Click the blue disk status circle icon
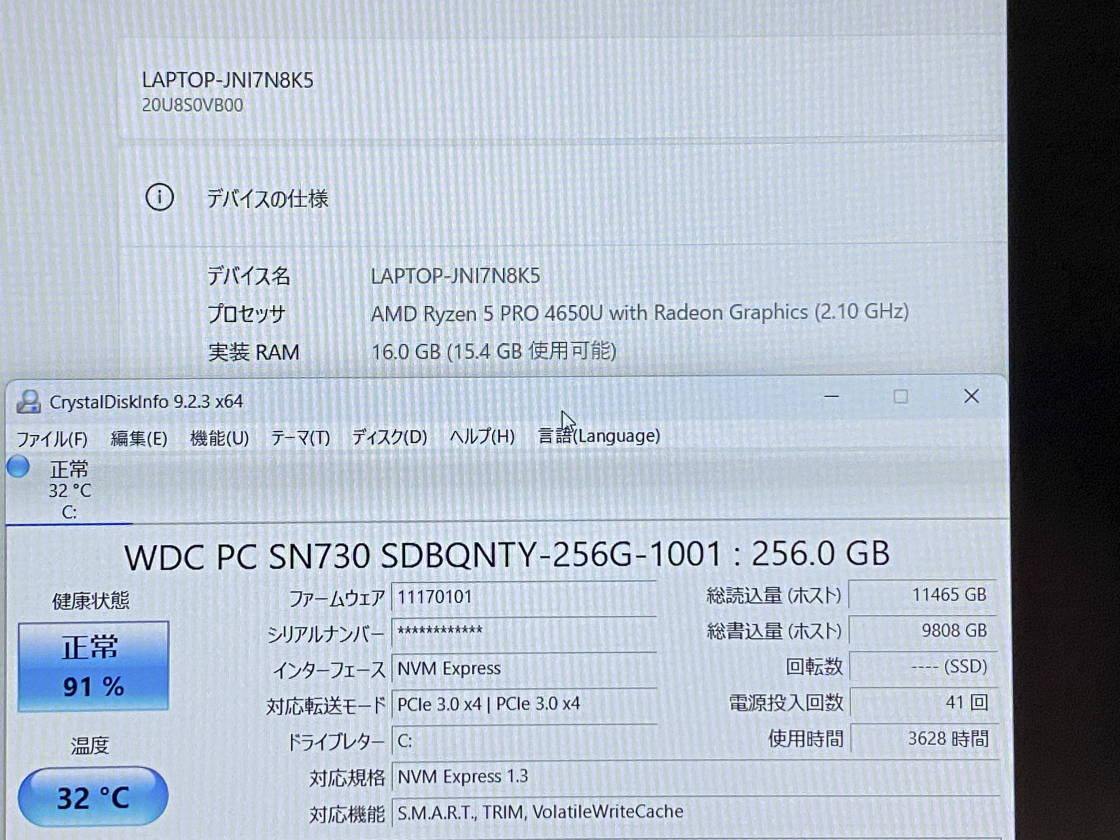Screen dimensions: 1120x840 point(18,467)
